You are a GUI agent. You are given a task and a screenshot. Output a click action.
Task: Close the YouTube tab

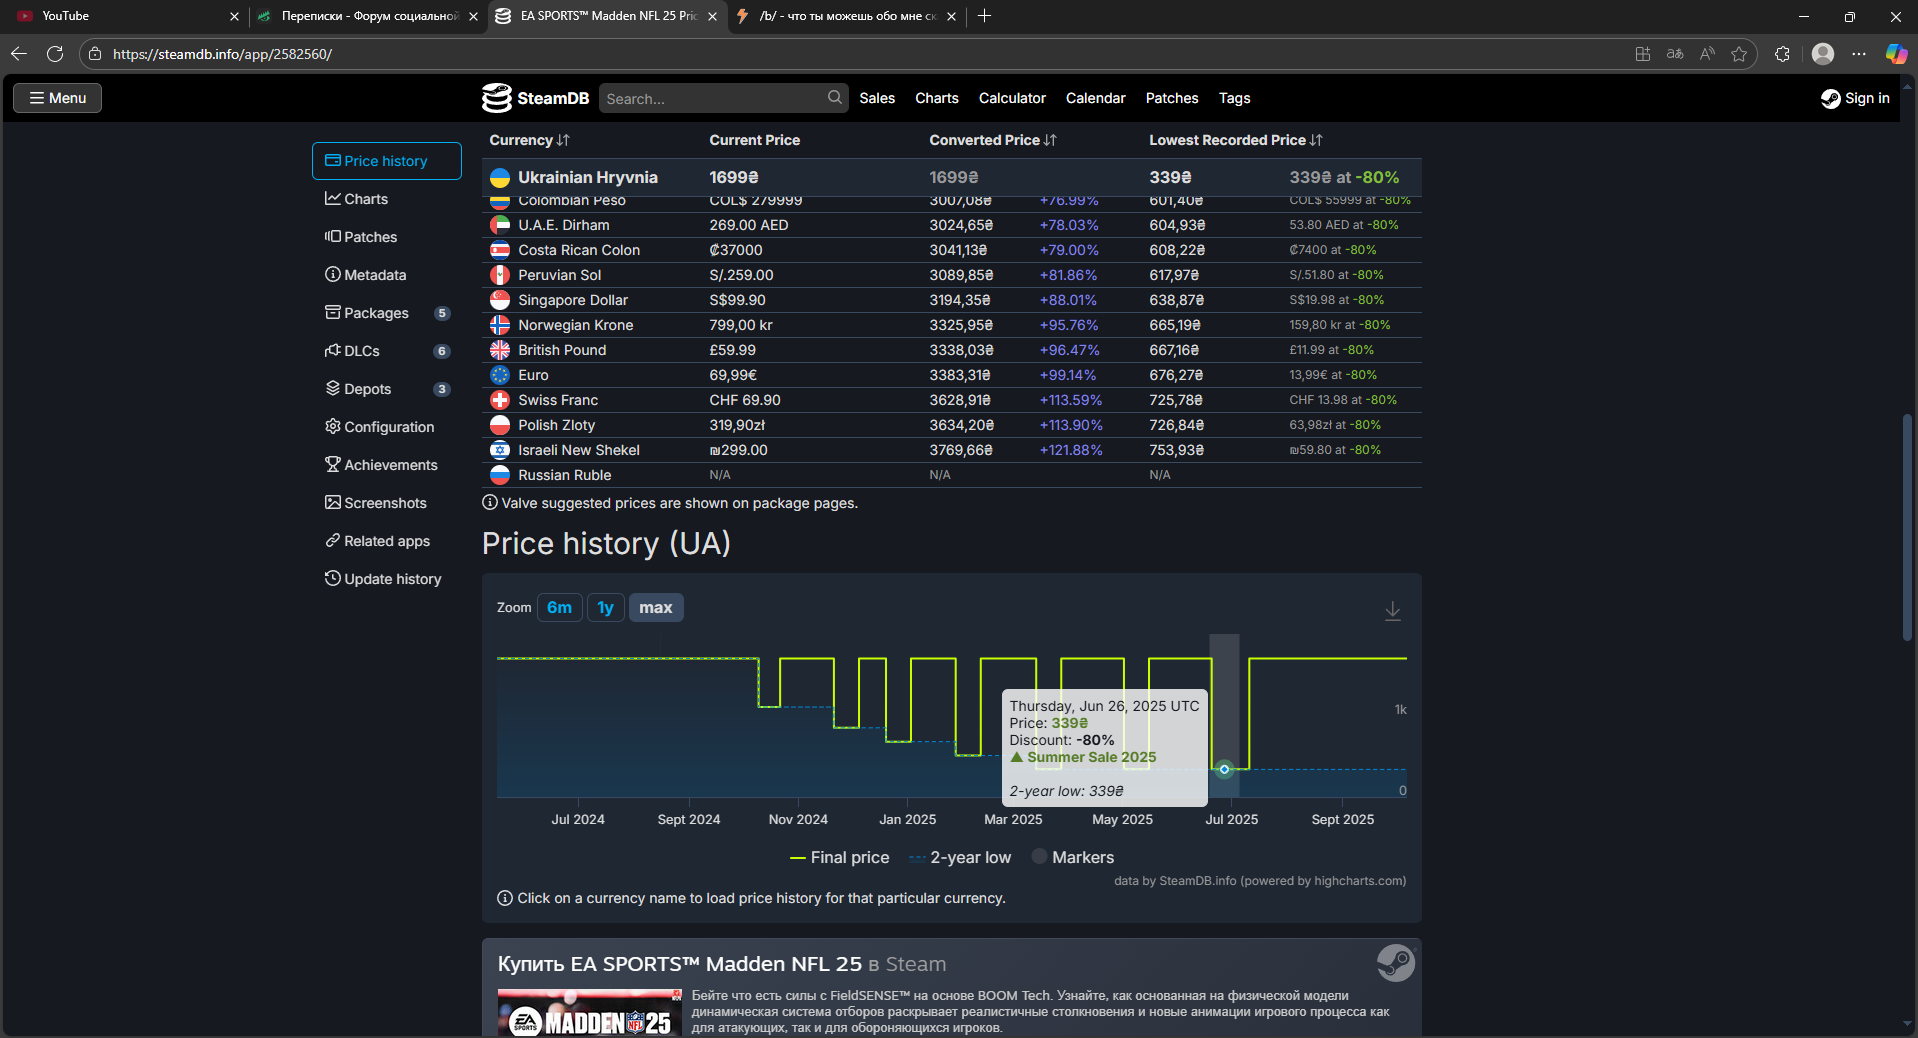tap(234, 16)
